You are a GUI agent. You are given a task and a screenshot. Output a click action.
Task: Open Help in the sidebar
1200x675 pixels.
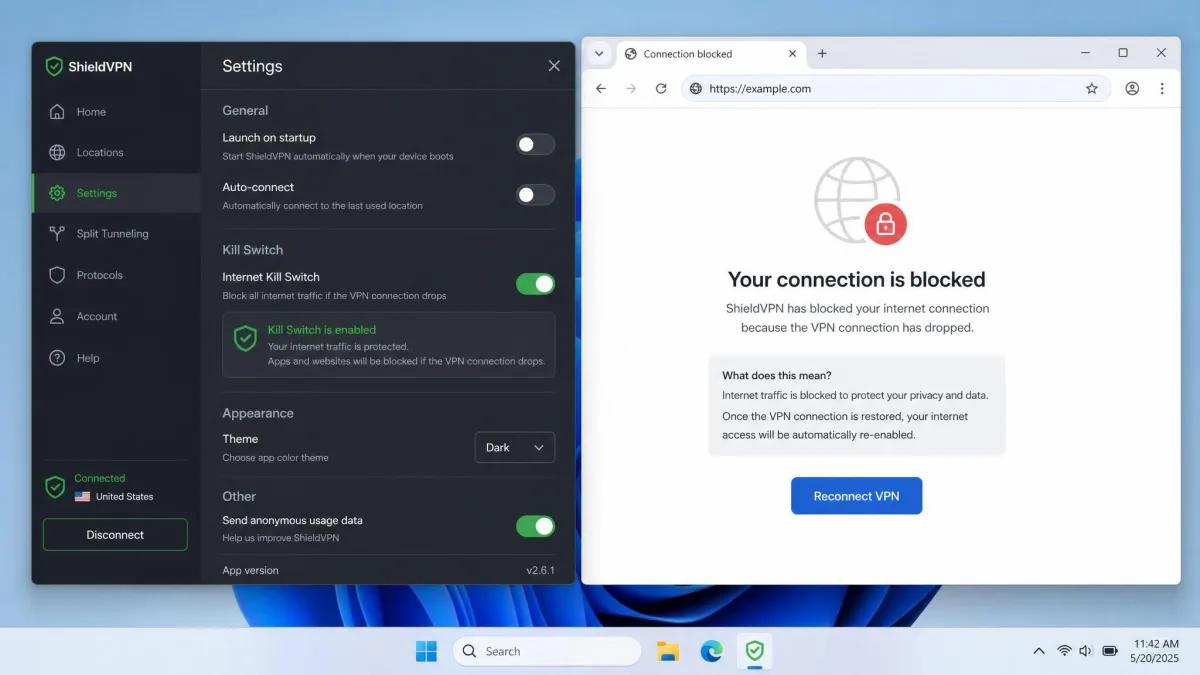pos(116,358)
